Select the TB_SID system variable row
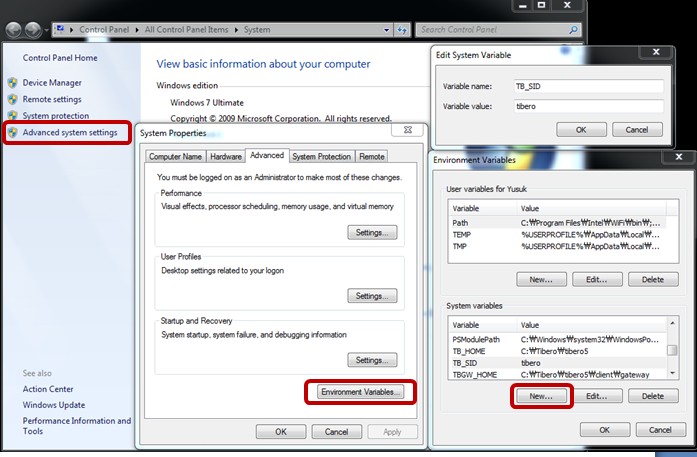 click(x=557, y=363)
